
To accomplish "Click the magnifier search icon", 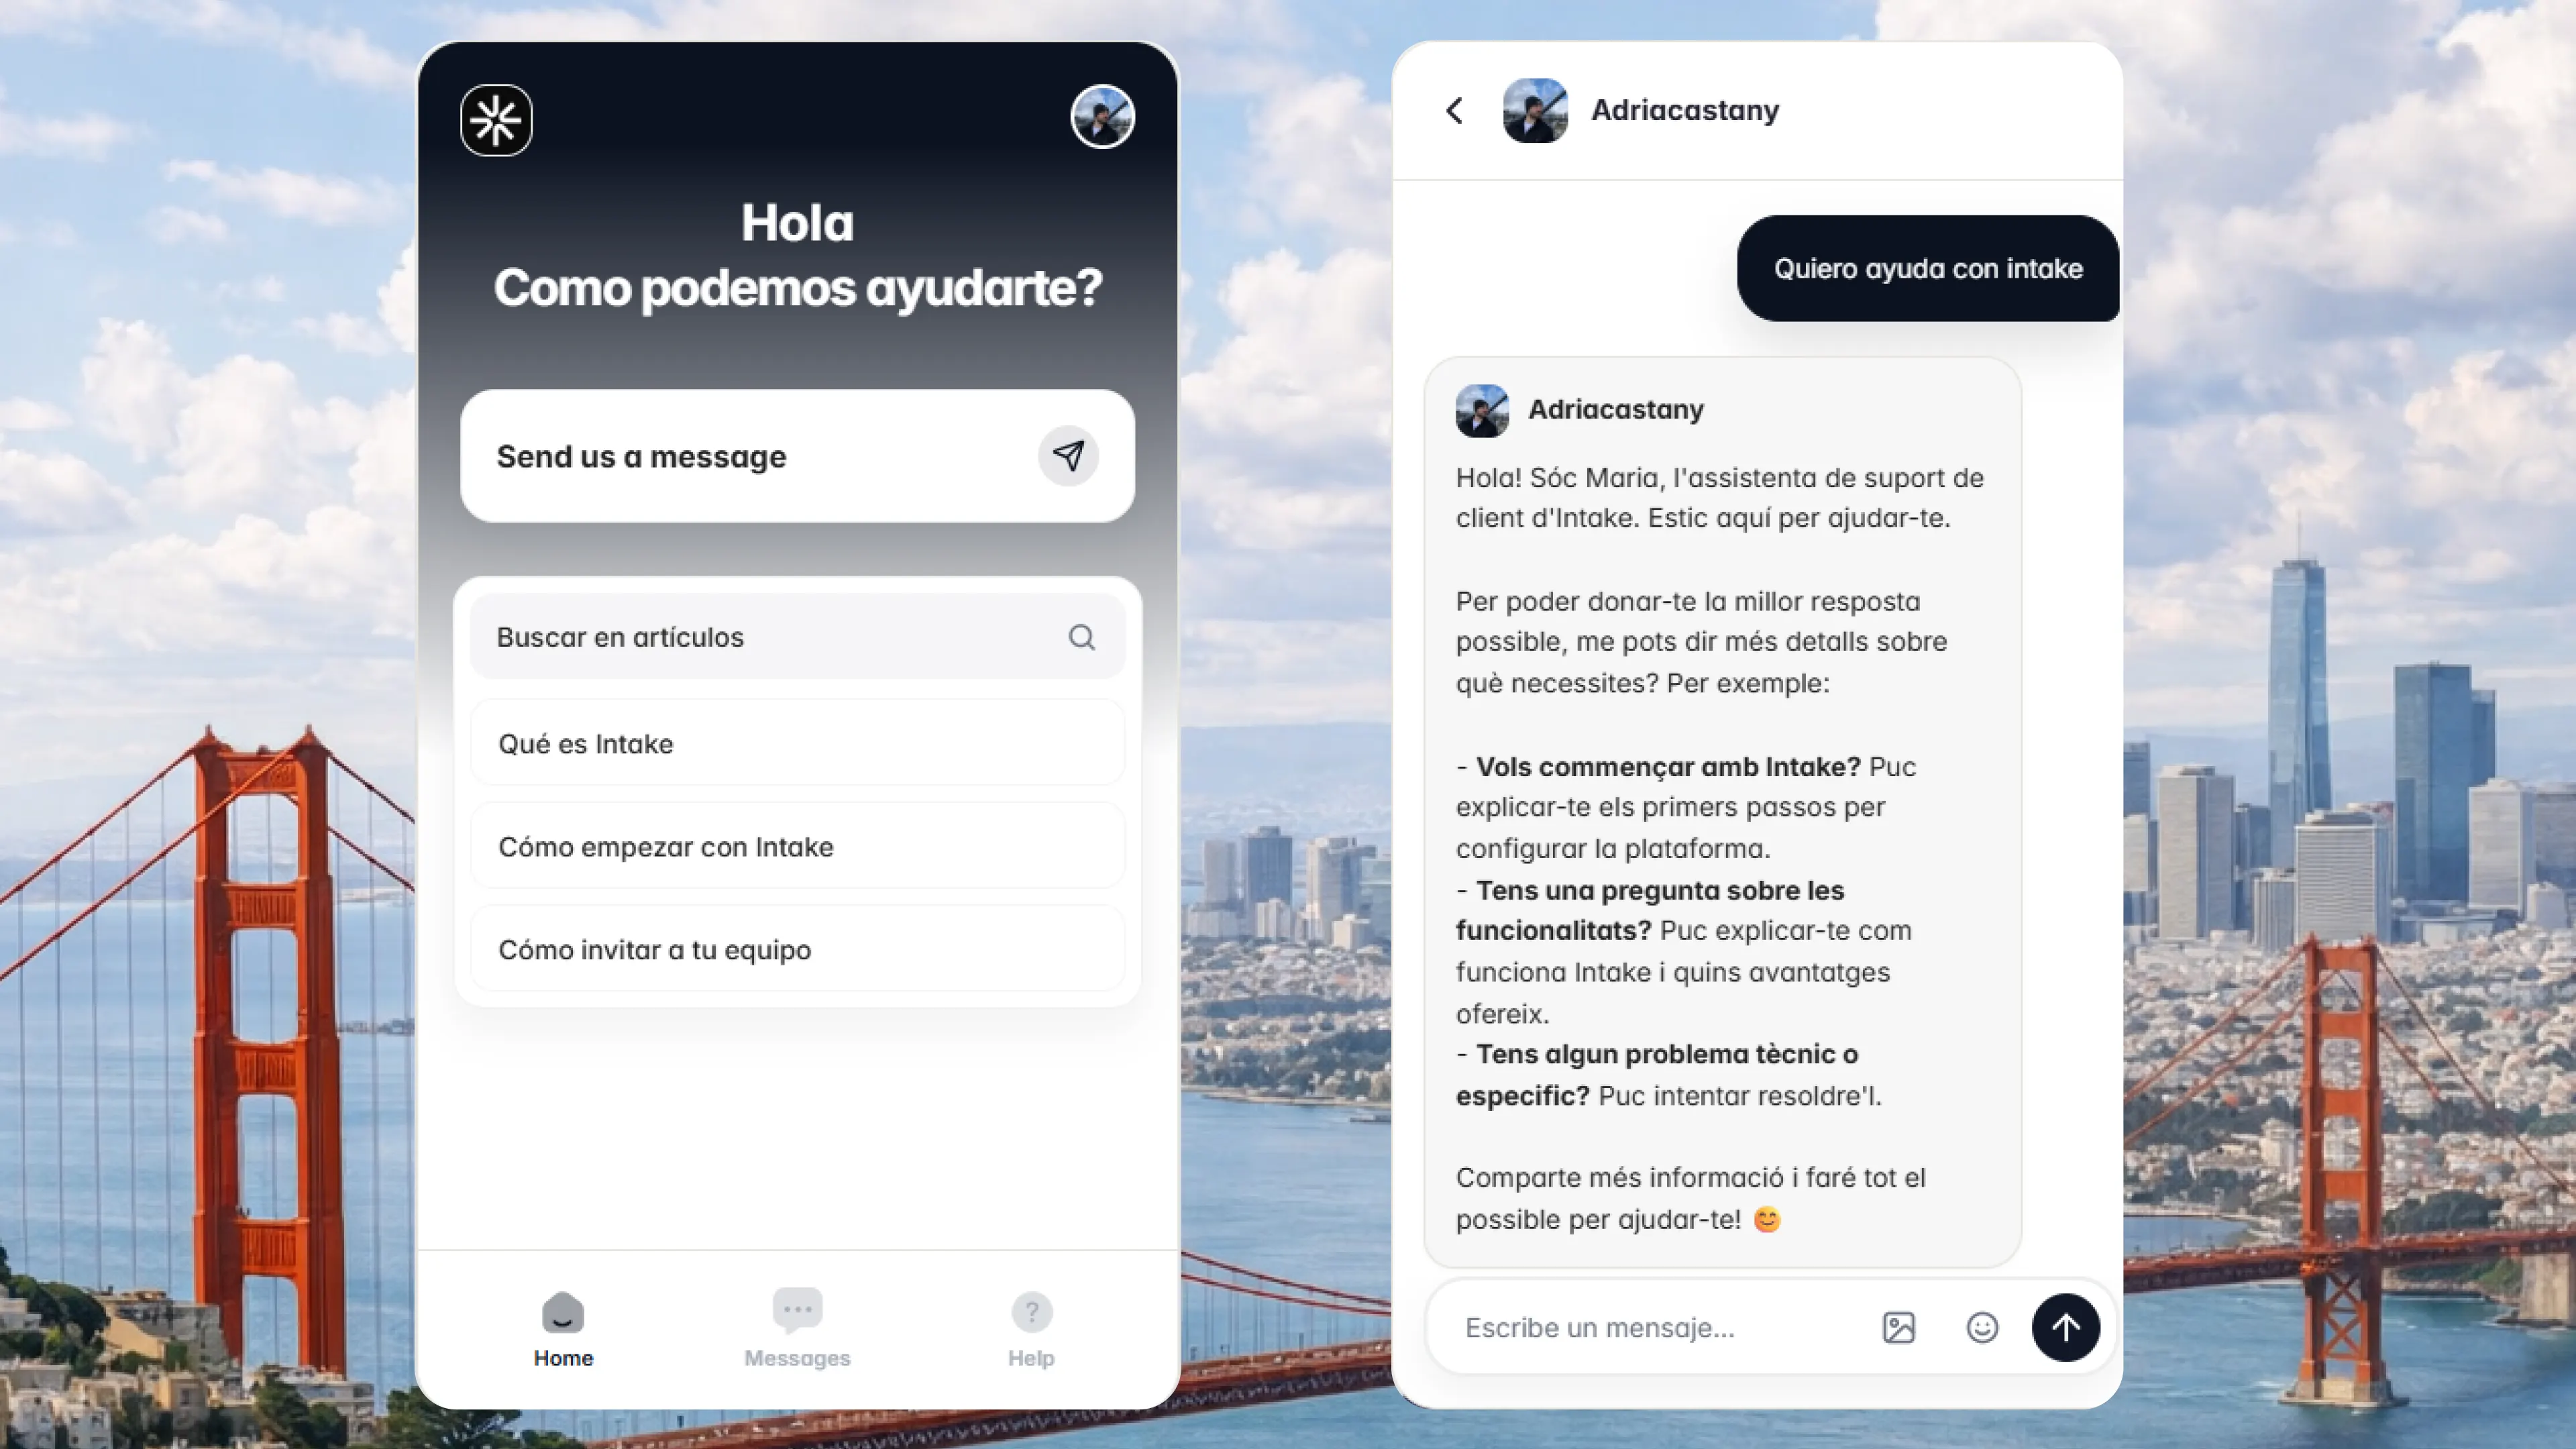I will coord(1081,637).
